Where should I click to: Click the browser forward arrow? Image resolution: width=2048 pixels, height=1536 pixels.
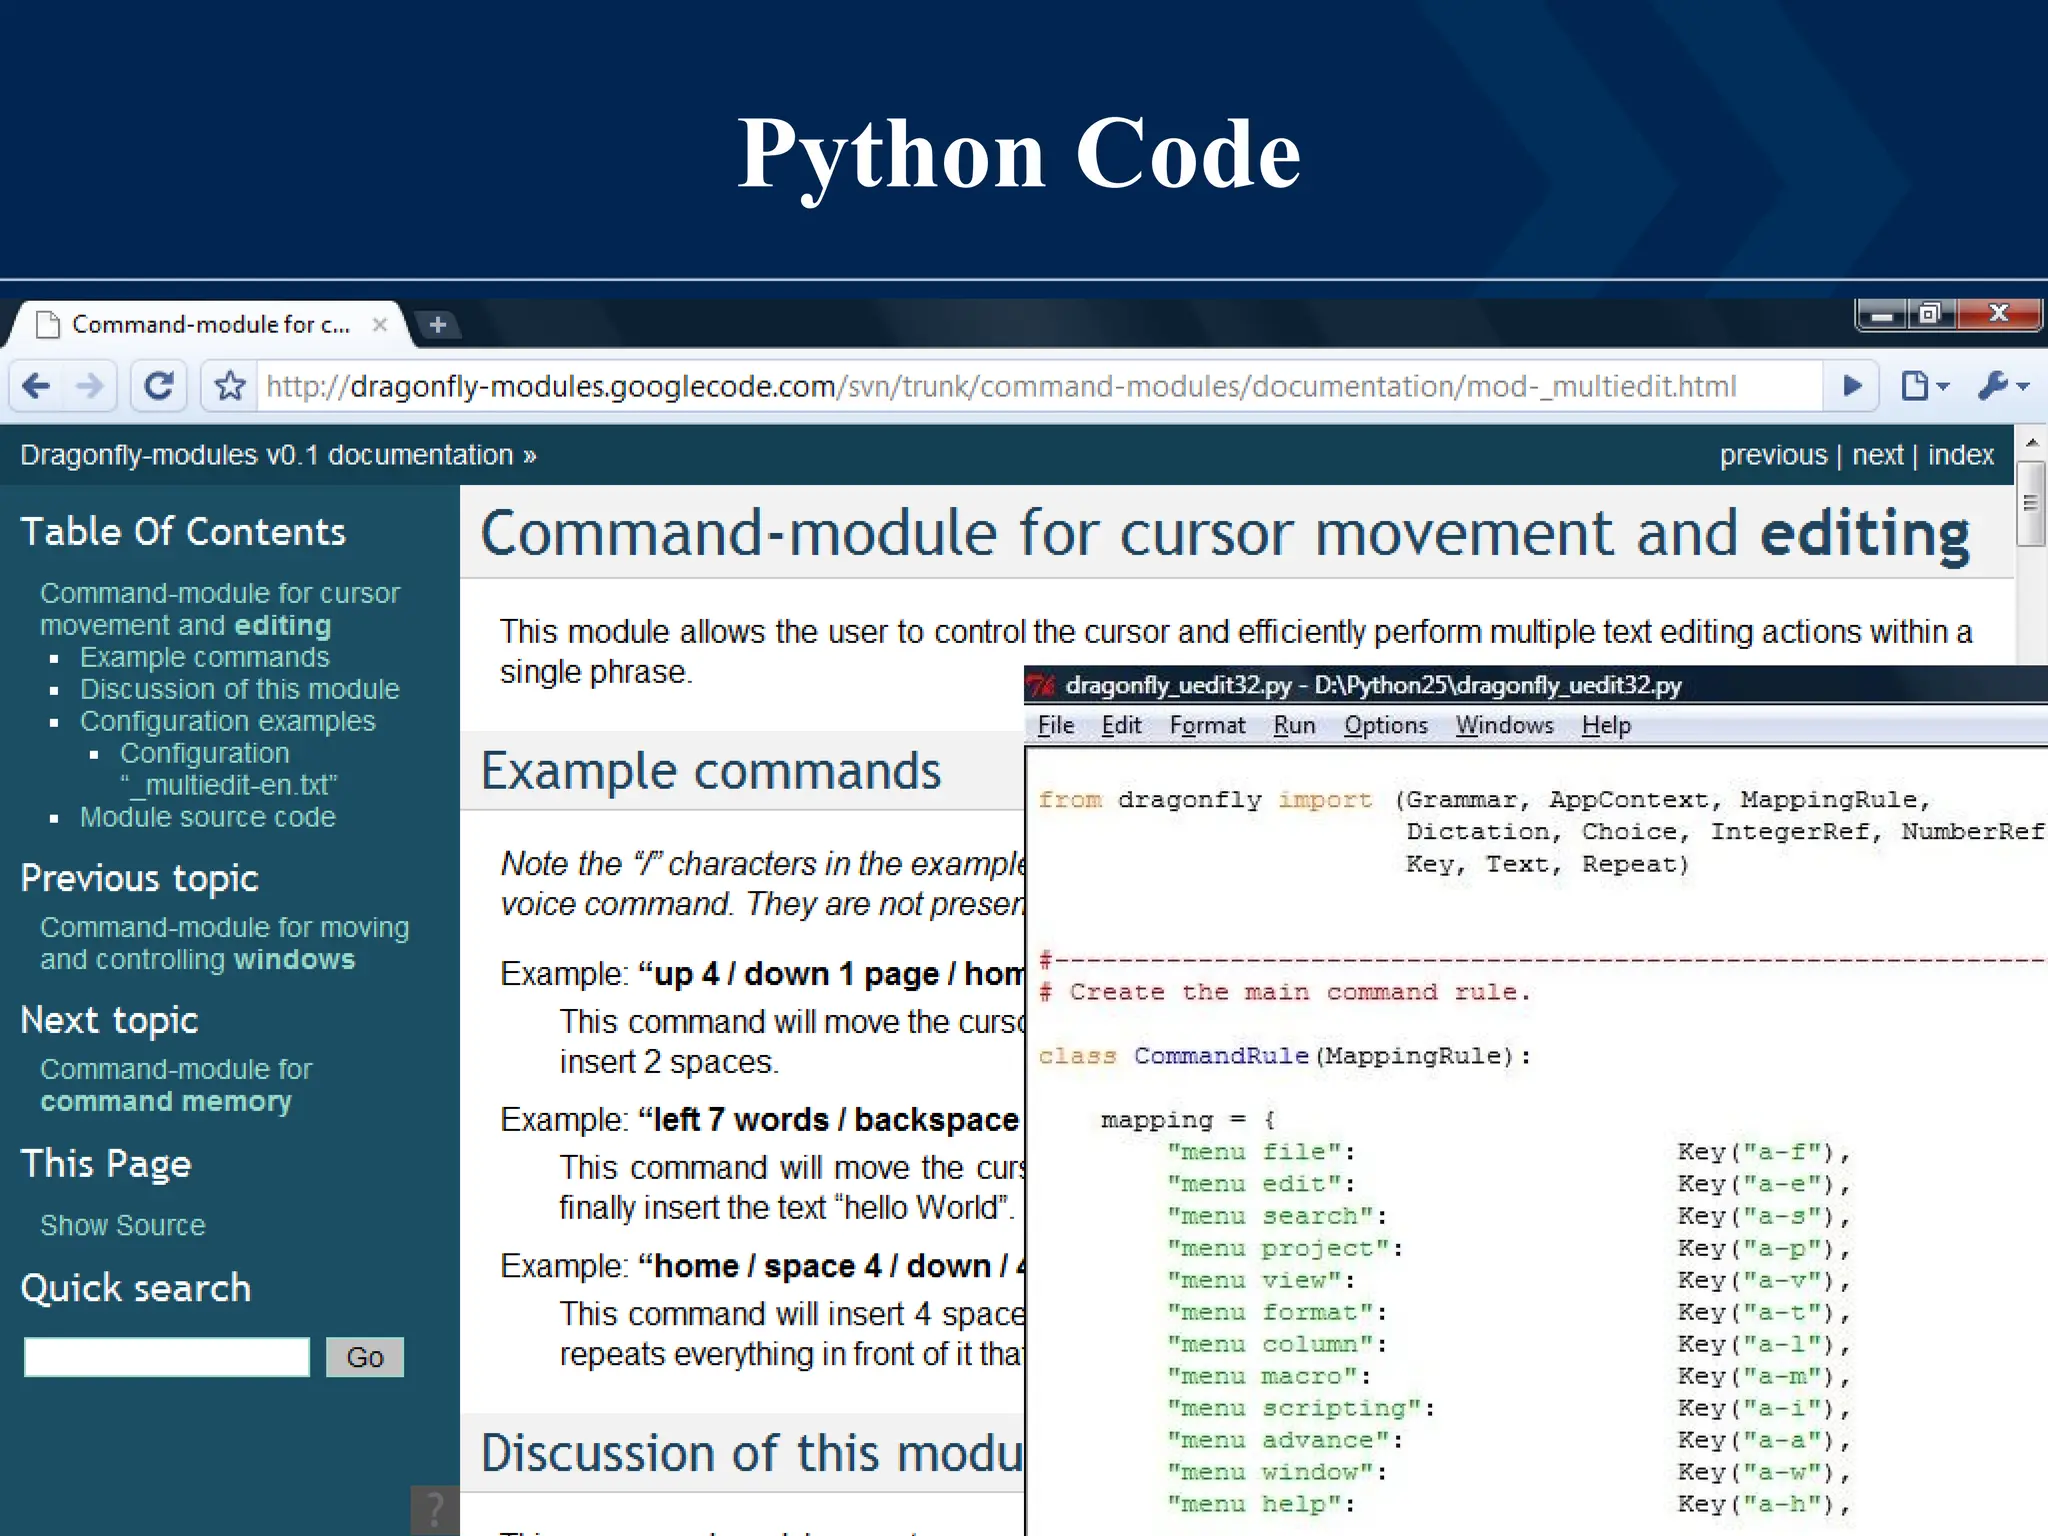pos(90,386)
